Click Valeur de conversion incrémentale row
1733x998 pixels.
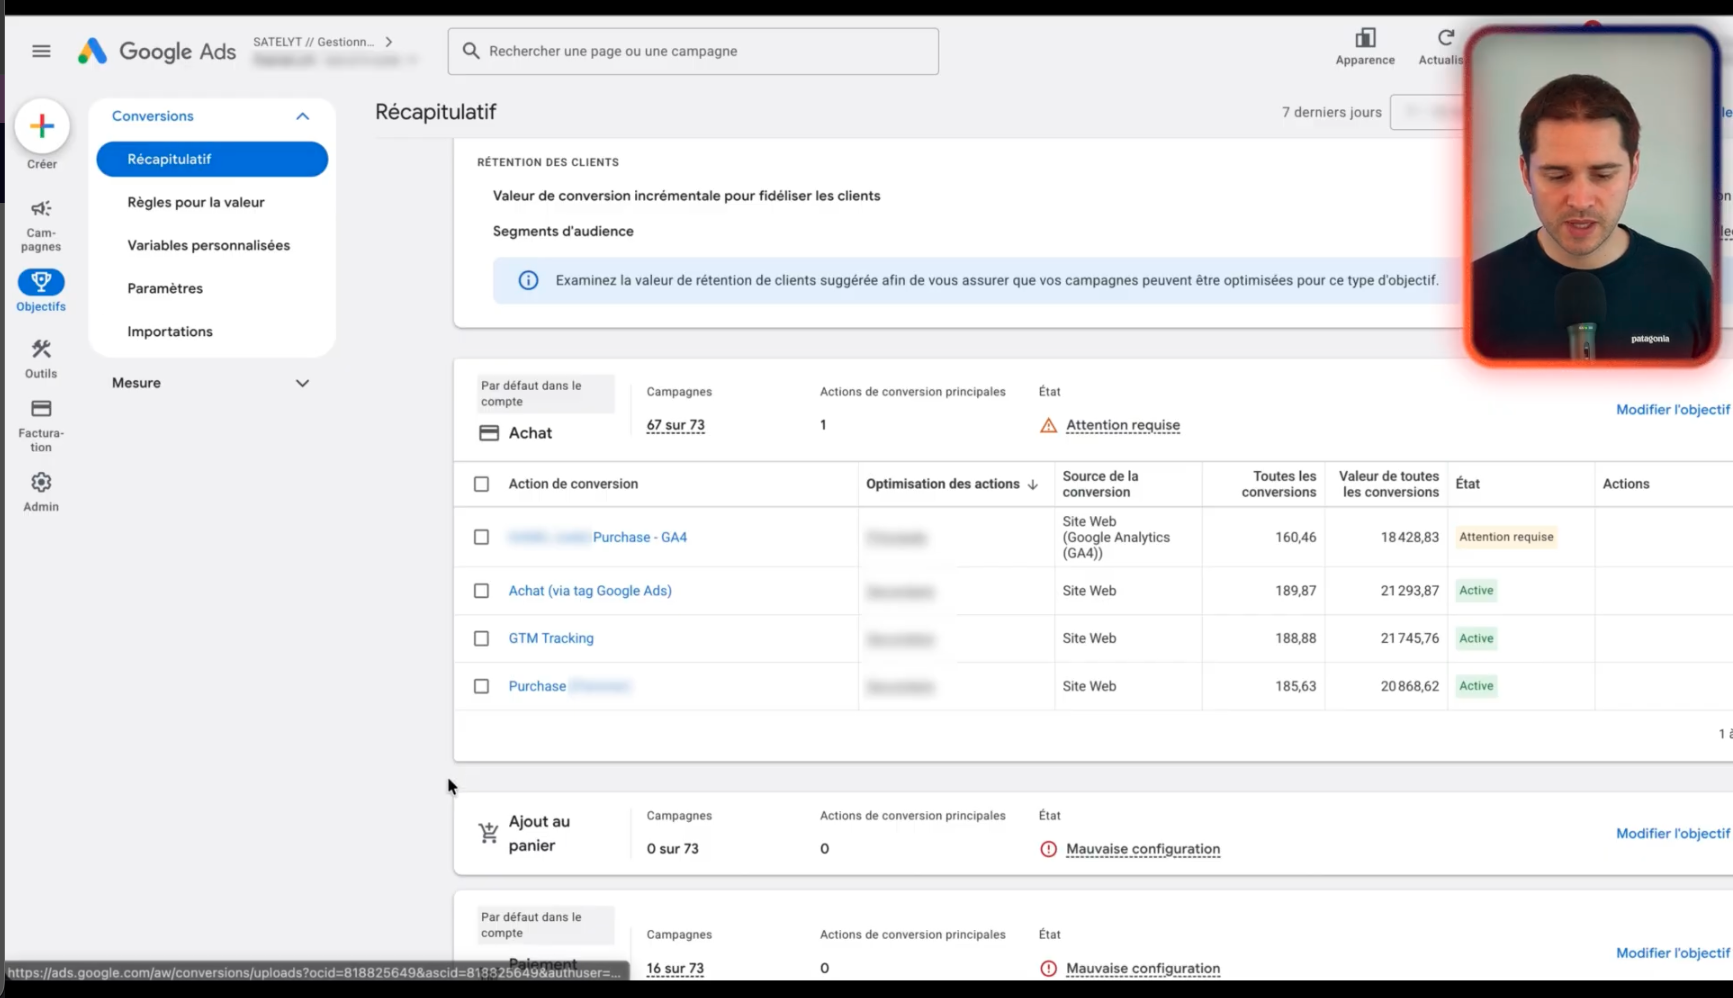[686, 196]
